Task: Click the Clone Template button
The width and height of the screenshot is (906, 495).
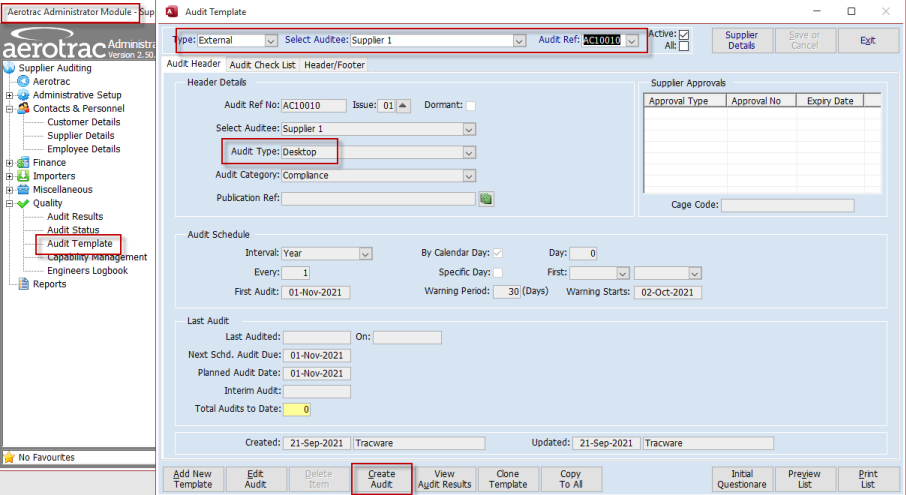Action: pos(508,479)
